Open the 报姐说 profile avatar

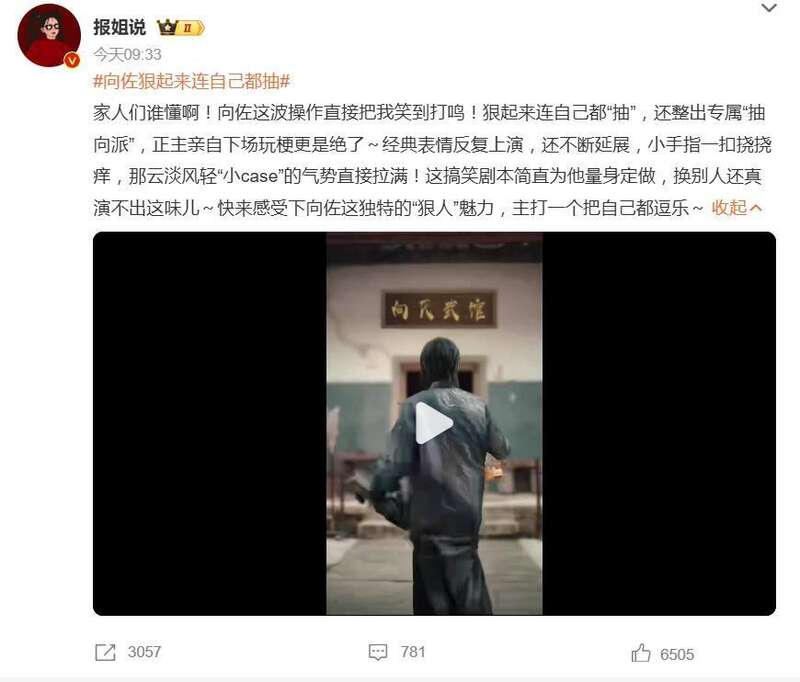click(x=49, y=35)
